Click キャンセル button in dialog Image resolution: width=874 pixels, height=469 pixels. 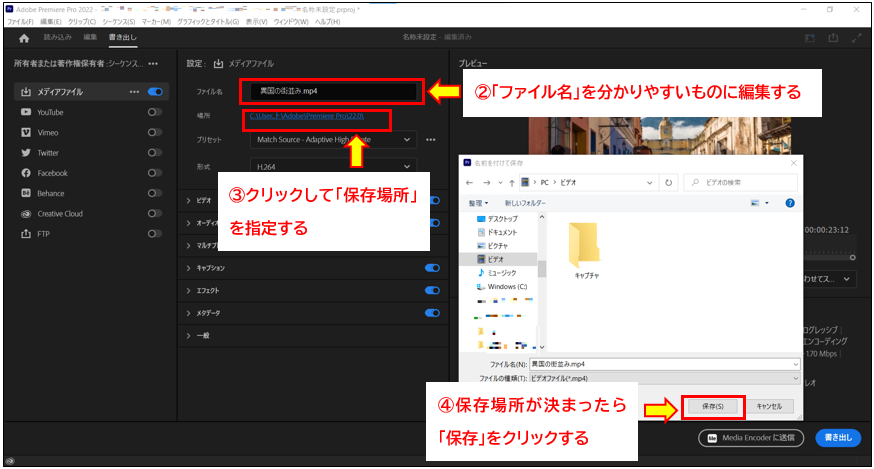(x=769, y=407)
